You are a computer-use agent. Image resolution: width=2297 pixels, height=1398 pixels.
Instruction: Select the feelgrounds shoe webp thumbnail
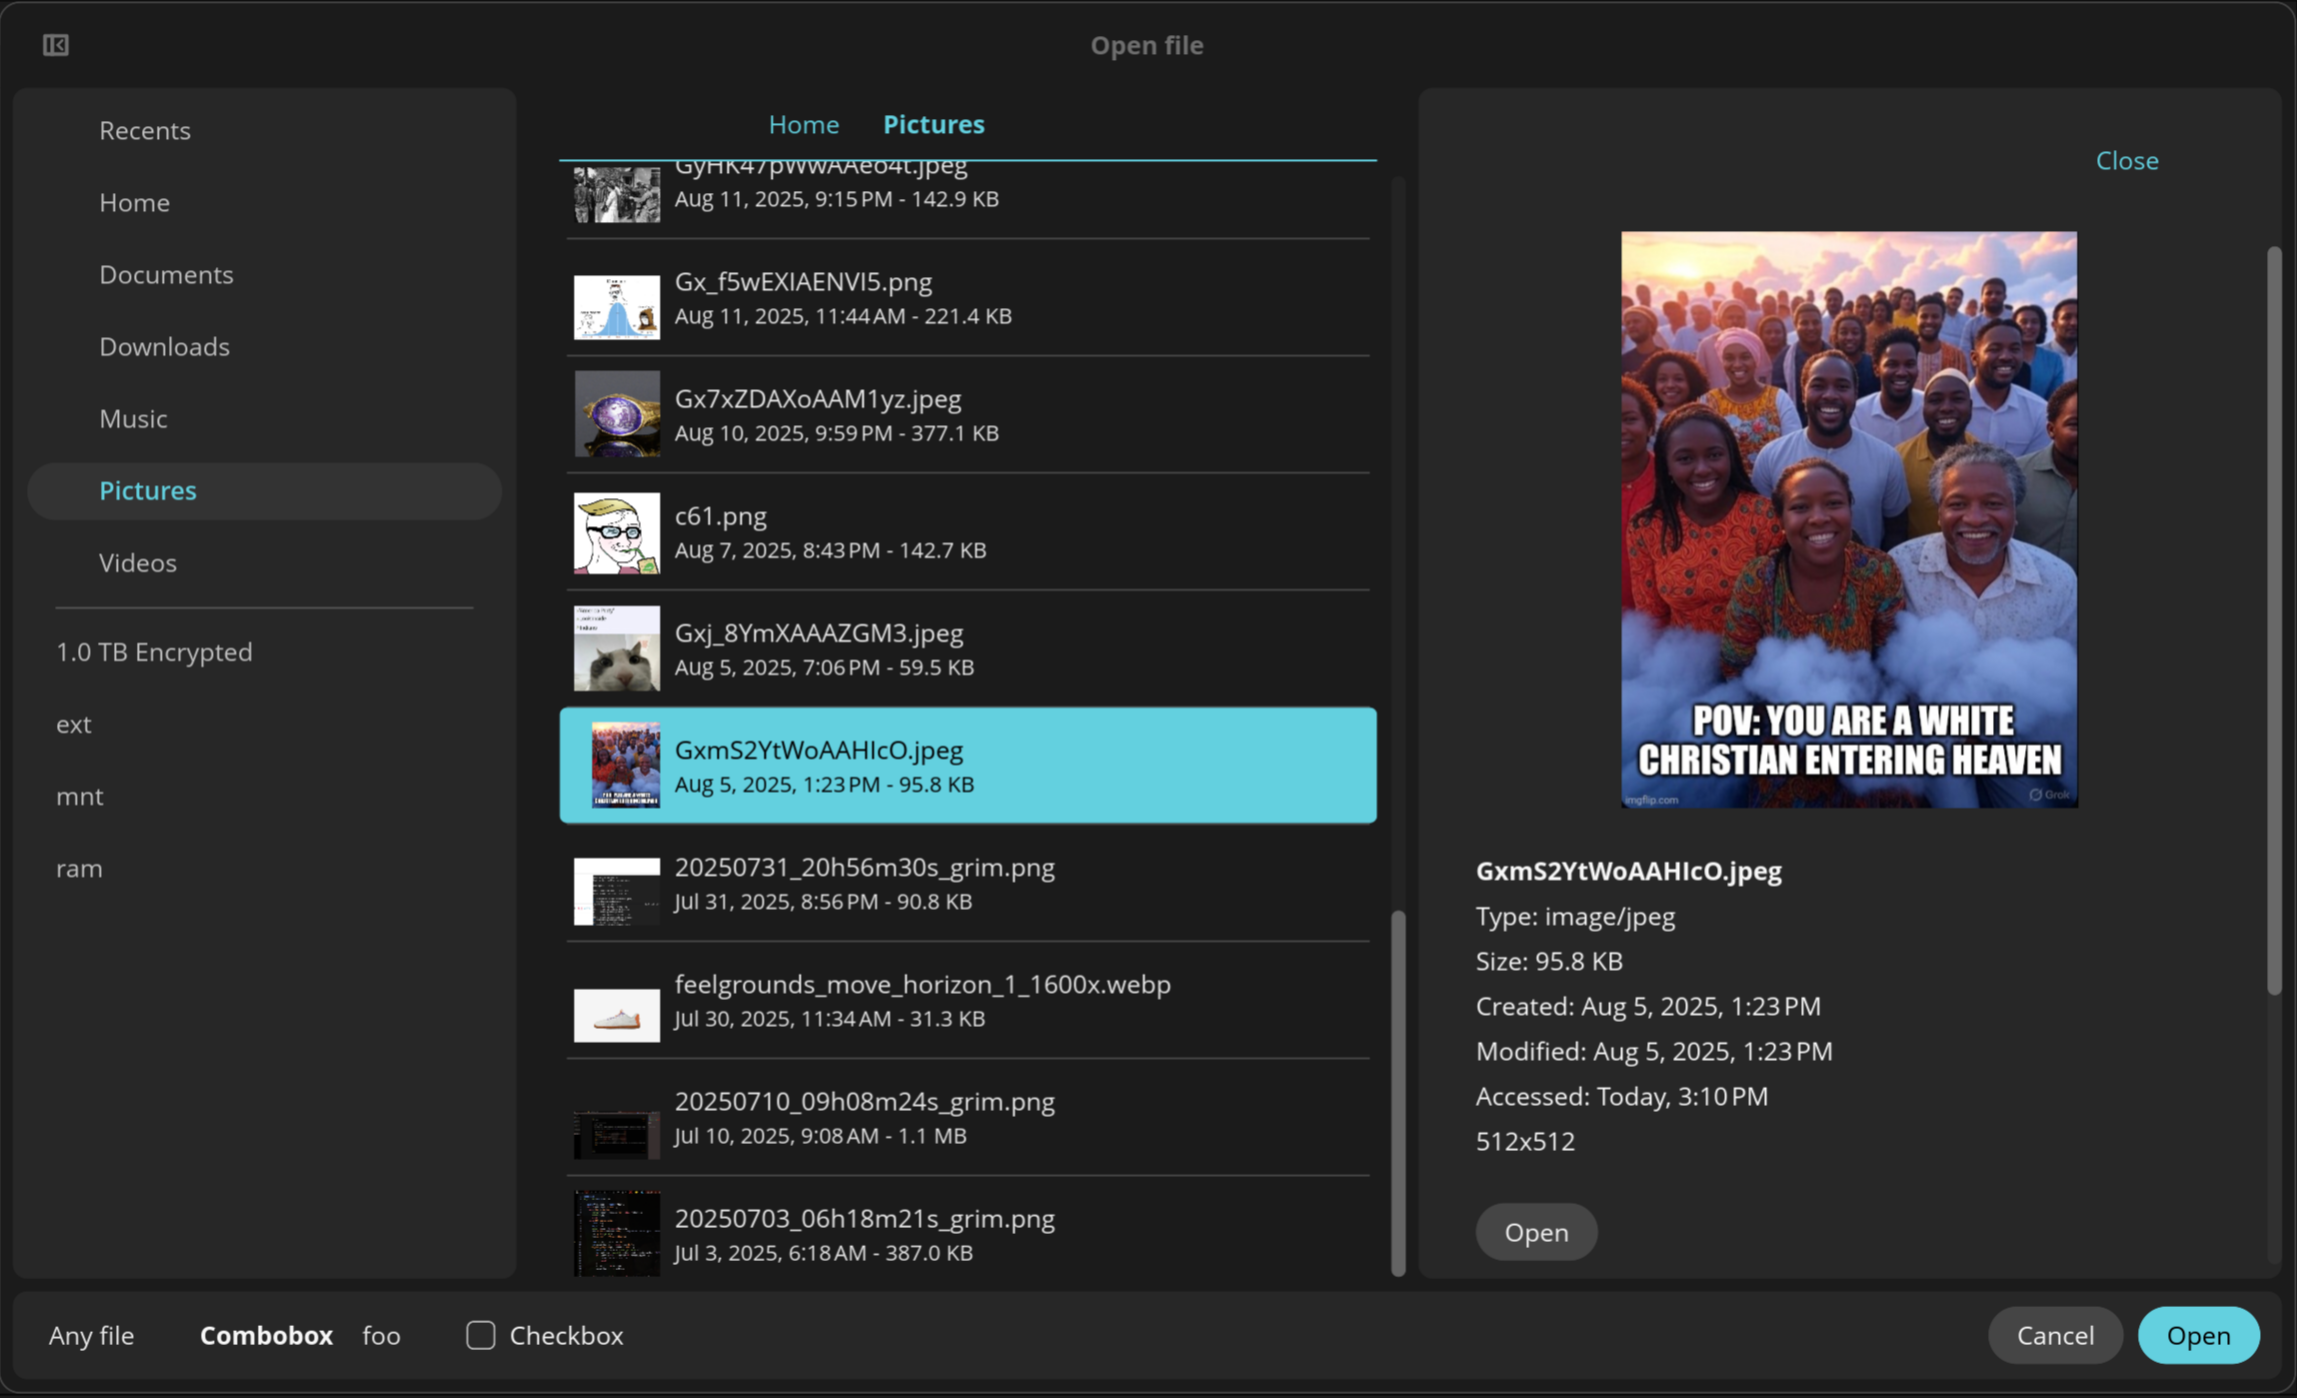click(616, 1014)
